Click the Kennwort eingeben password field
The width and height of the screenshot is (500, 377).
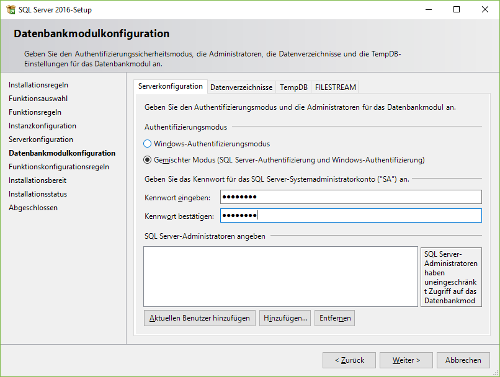click(351, 197)
